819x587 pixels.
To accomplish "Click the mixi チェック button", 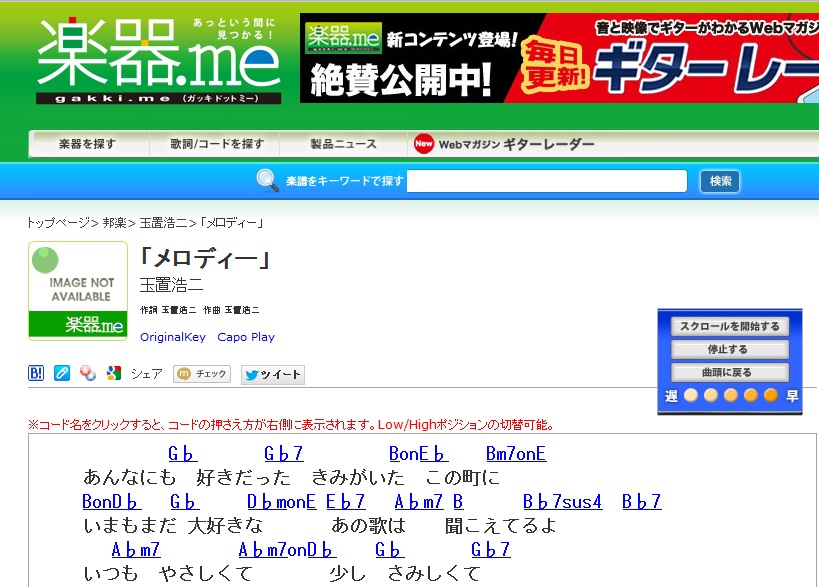I will point(202,374).
